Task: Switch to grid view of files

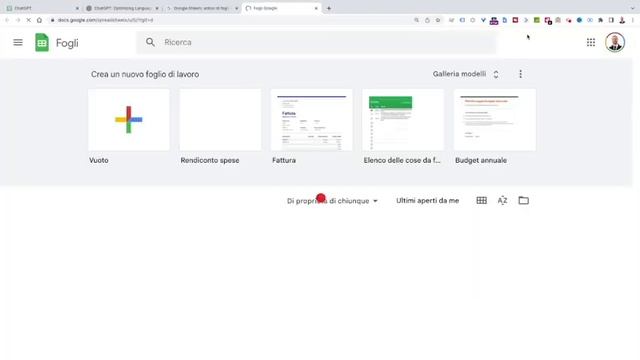Action: (482, 200)
